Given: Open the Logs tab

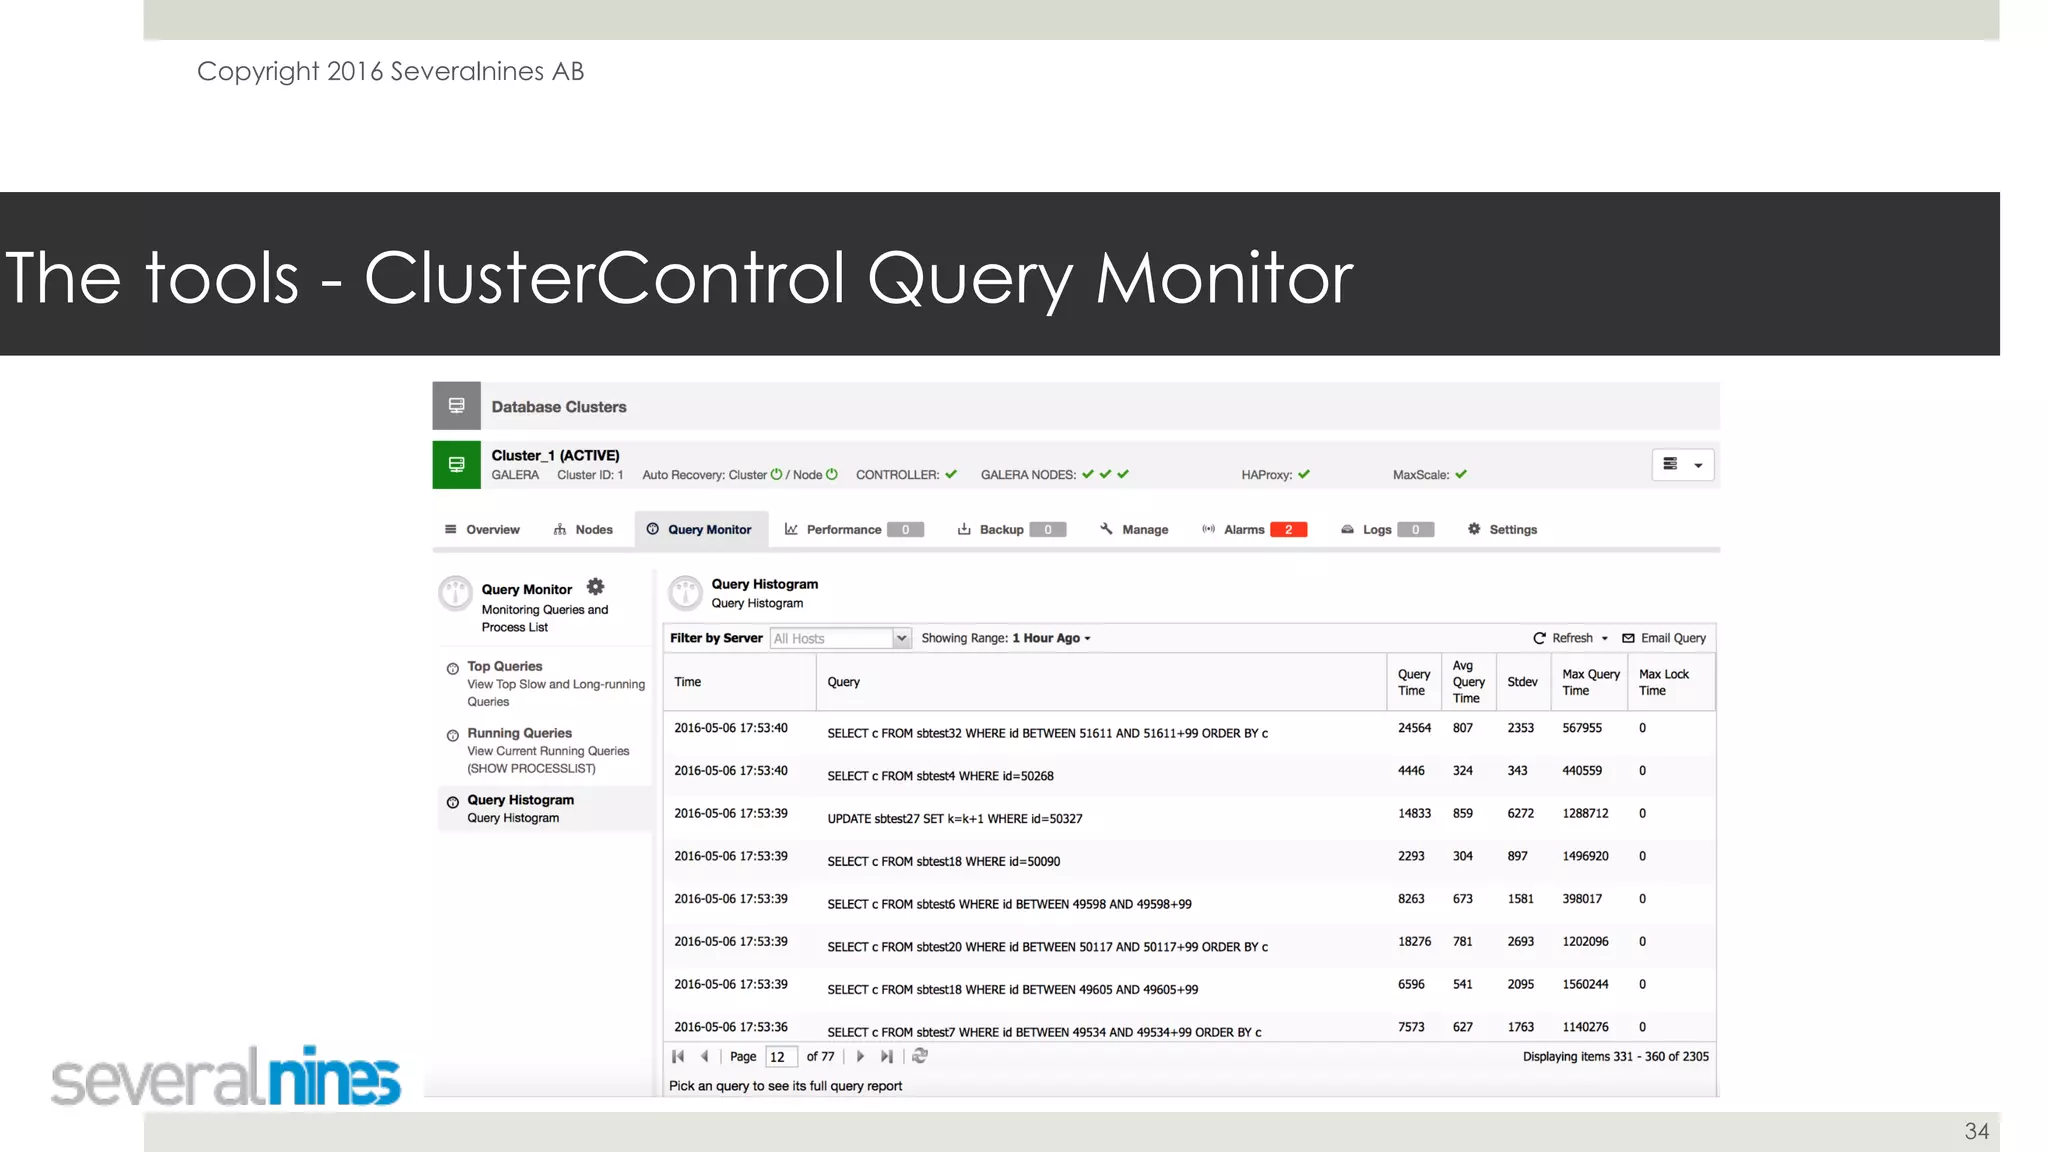Looking at the screenshot, I should (1387, 529).
